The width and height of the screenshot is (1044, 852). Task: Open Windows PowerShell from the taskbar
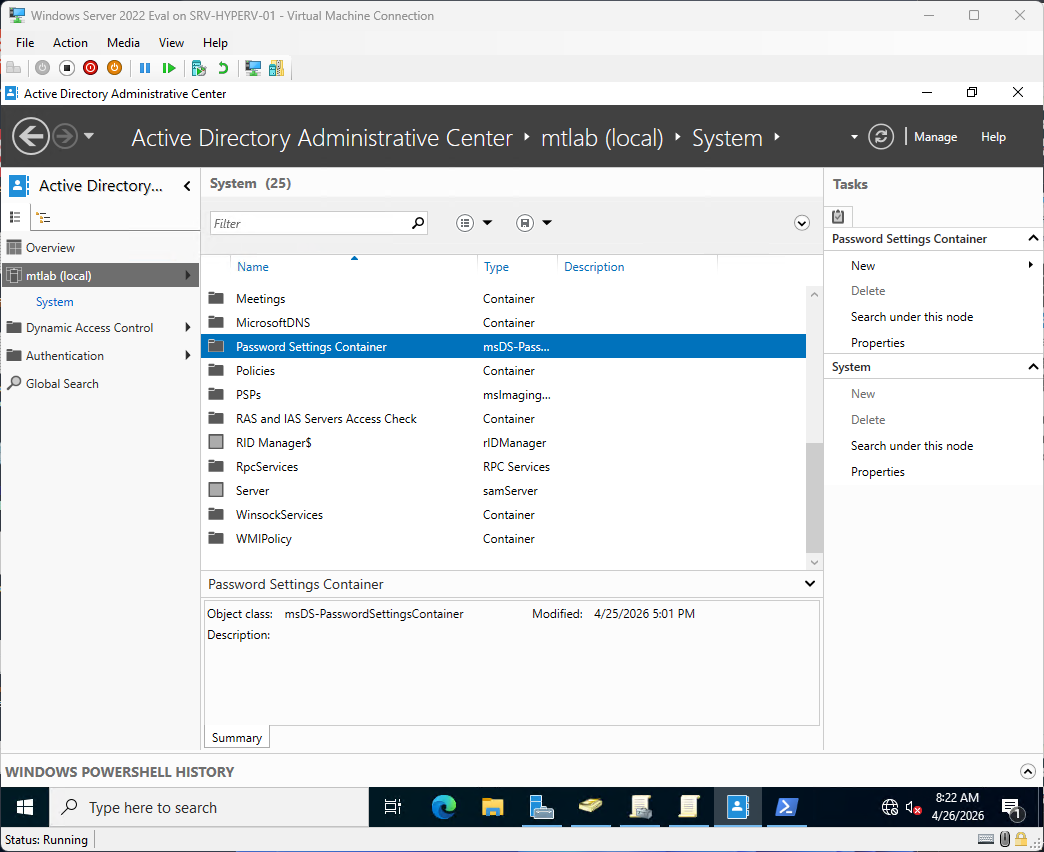pyautogui.click(x=787, y=807)
